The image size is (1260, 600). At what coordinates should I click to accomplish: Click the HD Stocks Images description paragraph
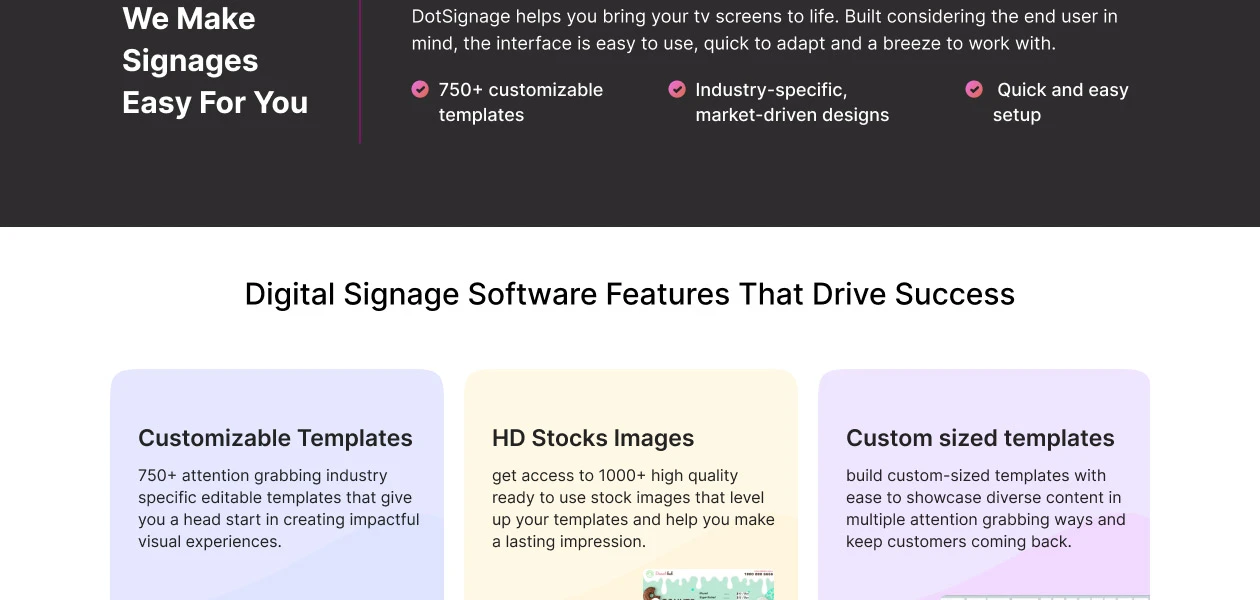[x=632, y=509]
